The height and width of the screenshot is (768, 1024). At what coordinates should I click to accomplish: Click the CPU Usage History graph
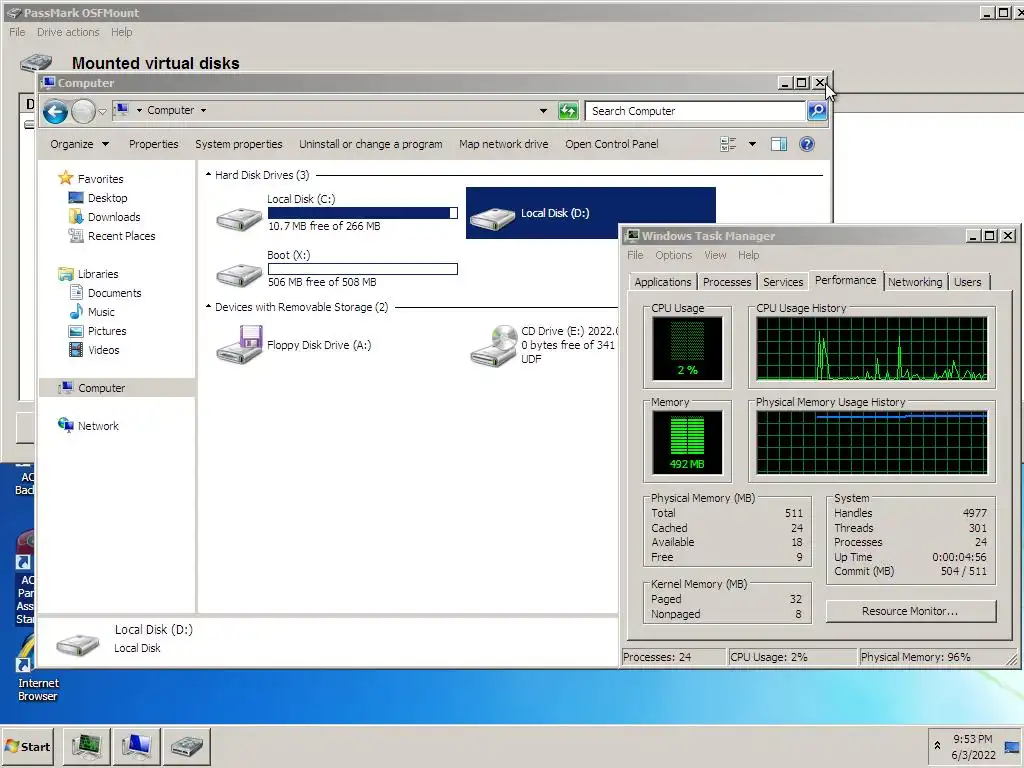(871, 349)
